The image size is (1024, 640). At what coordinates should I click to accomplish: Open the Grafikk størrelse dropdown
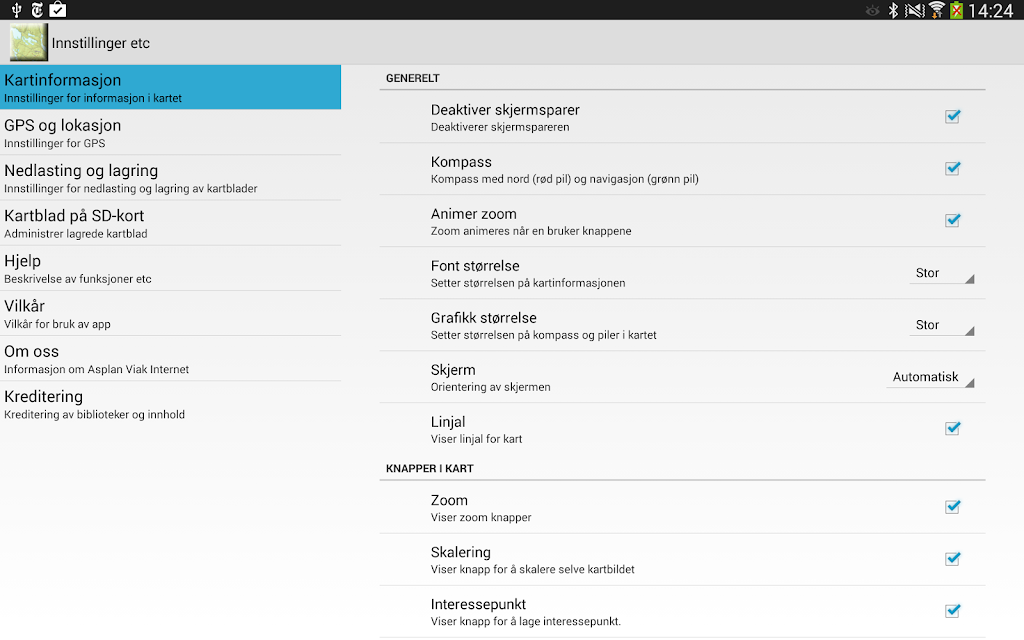pyautogui.click(x=942, y=325)
